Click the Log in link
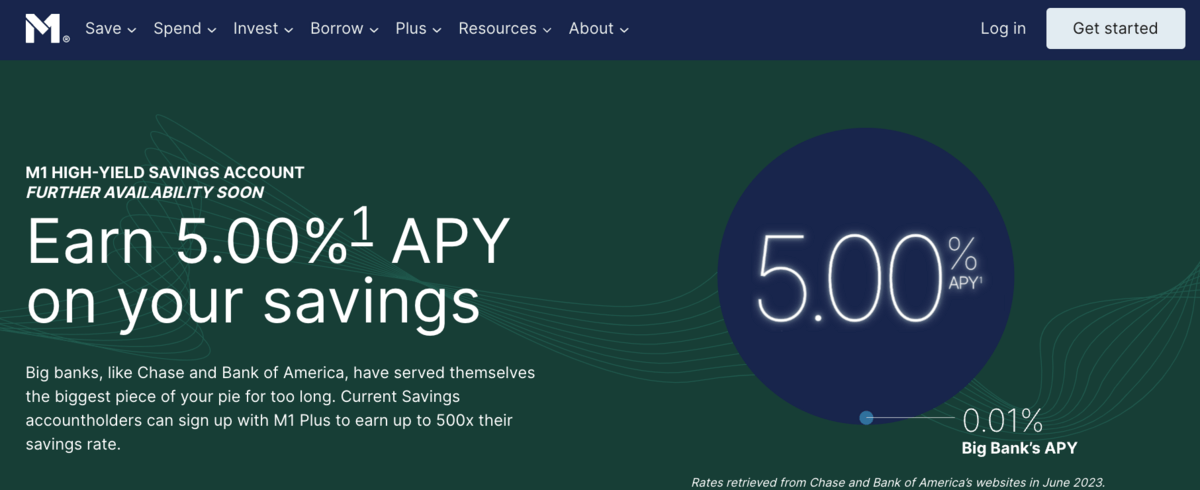The height and width of the screenshot is (490, 1200). (1003, 29)
